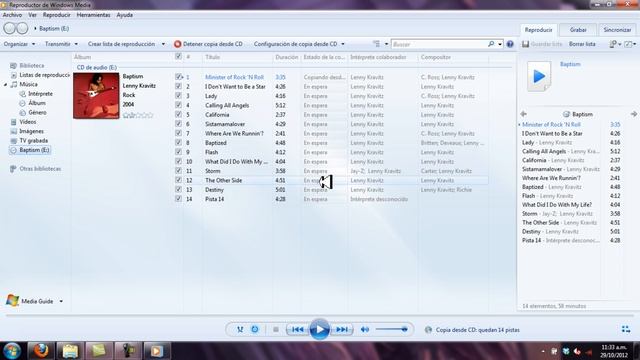This screenshot has width=640, height=360.
Task: Uncheck track 11 Storm
Action: pyautogui.click(x=178, y=171)
